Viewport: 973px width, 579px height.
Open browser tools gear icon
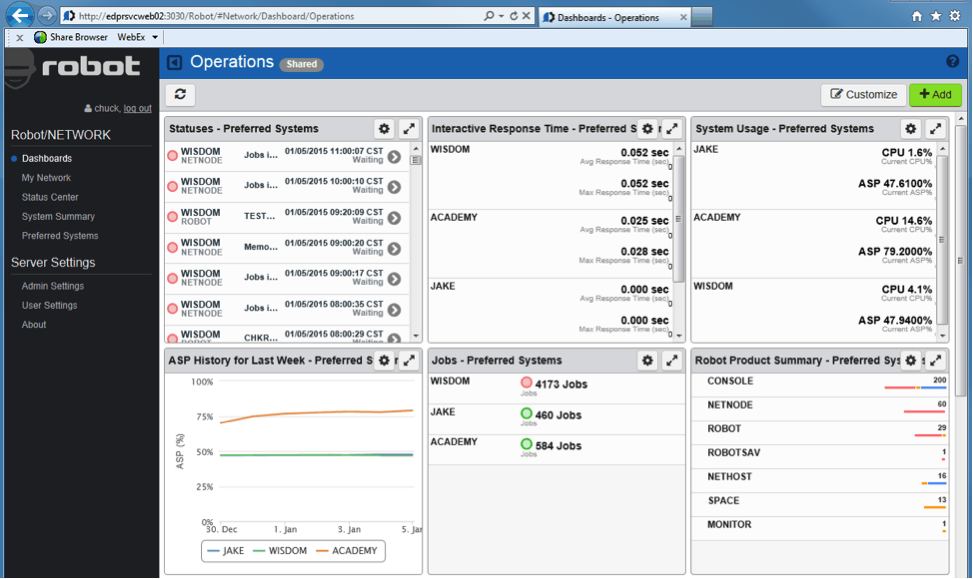point(955,16)
